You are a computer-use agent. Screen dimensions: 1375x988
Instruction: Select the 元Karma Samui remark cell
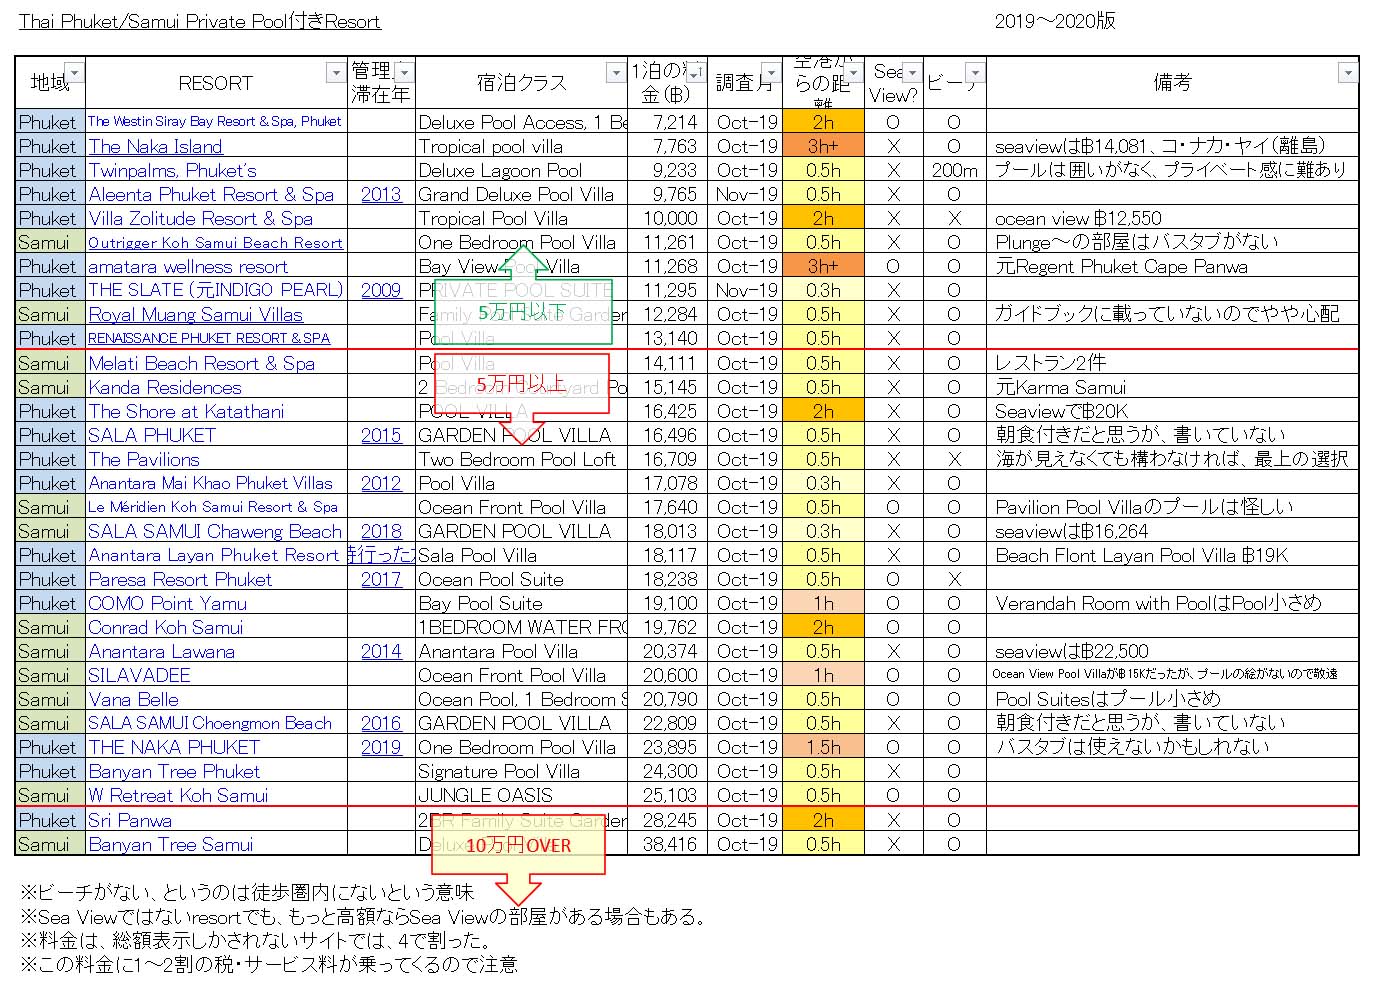(1172, 387)
